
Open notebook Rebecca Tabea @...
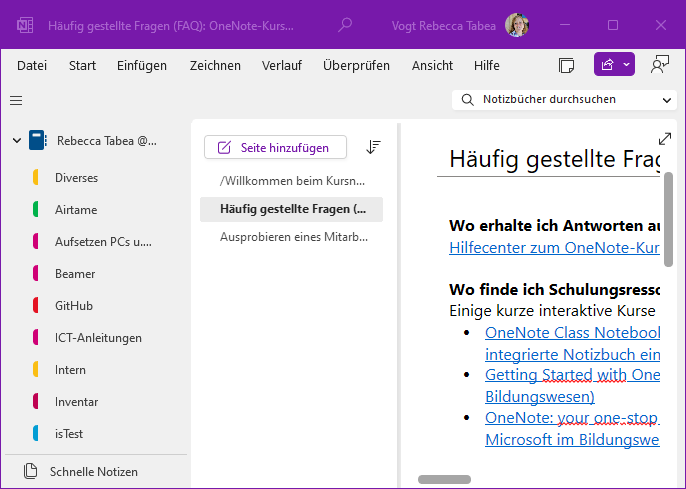pos(107,141)
